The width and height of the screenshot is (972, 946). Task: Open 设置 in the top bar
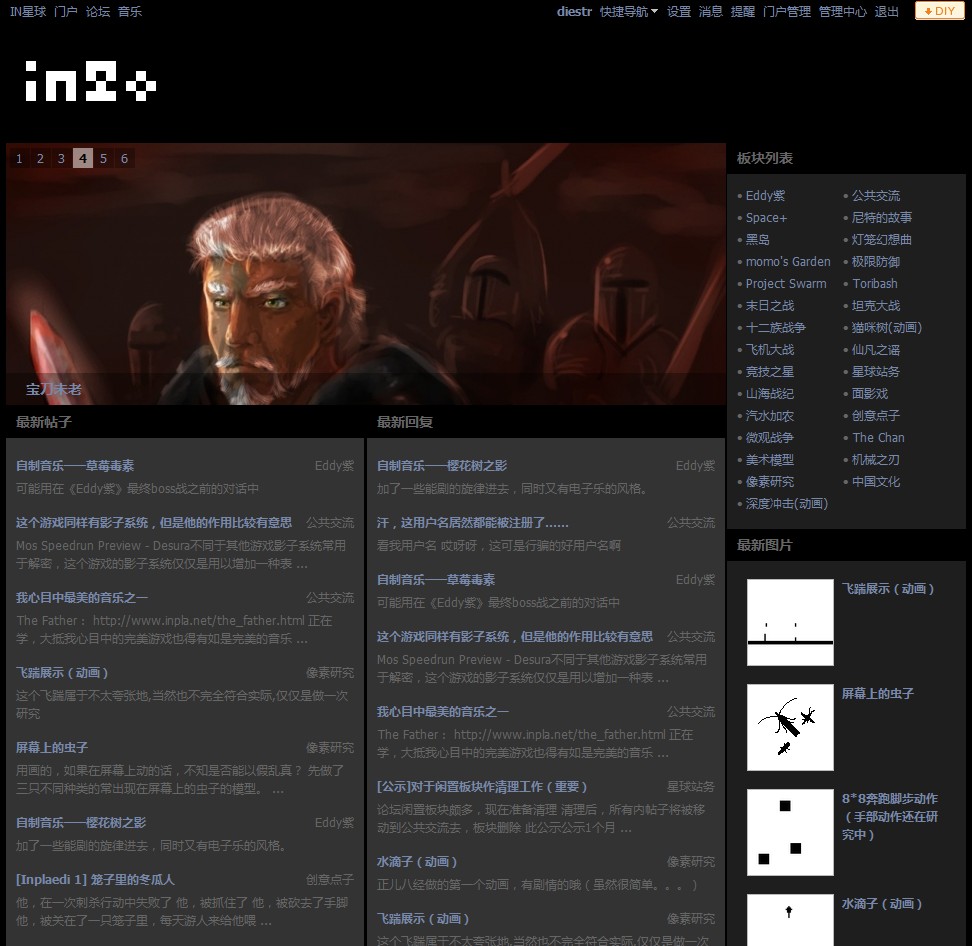pyautogui.click(x=679, y=11)
